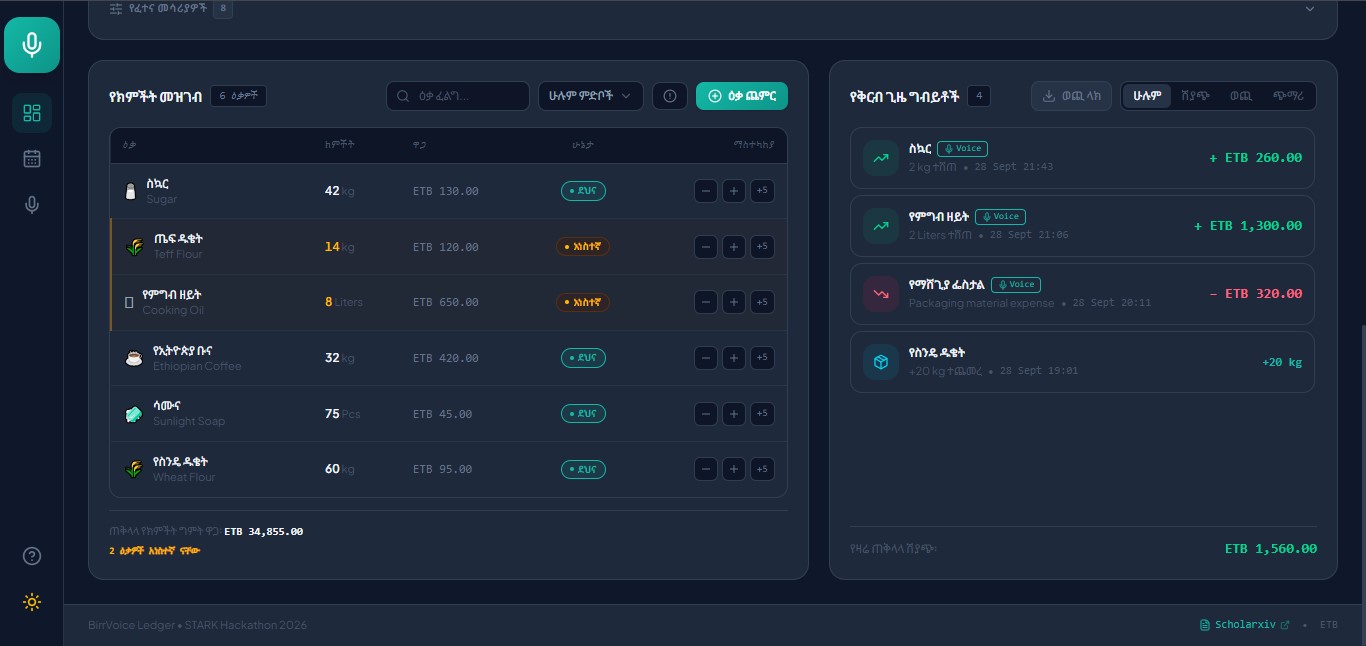Start voice input with the teal microphone button
Viewport: 1366px width, 646px height.
(x=32, y=45)
